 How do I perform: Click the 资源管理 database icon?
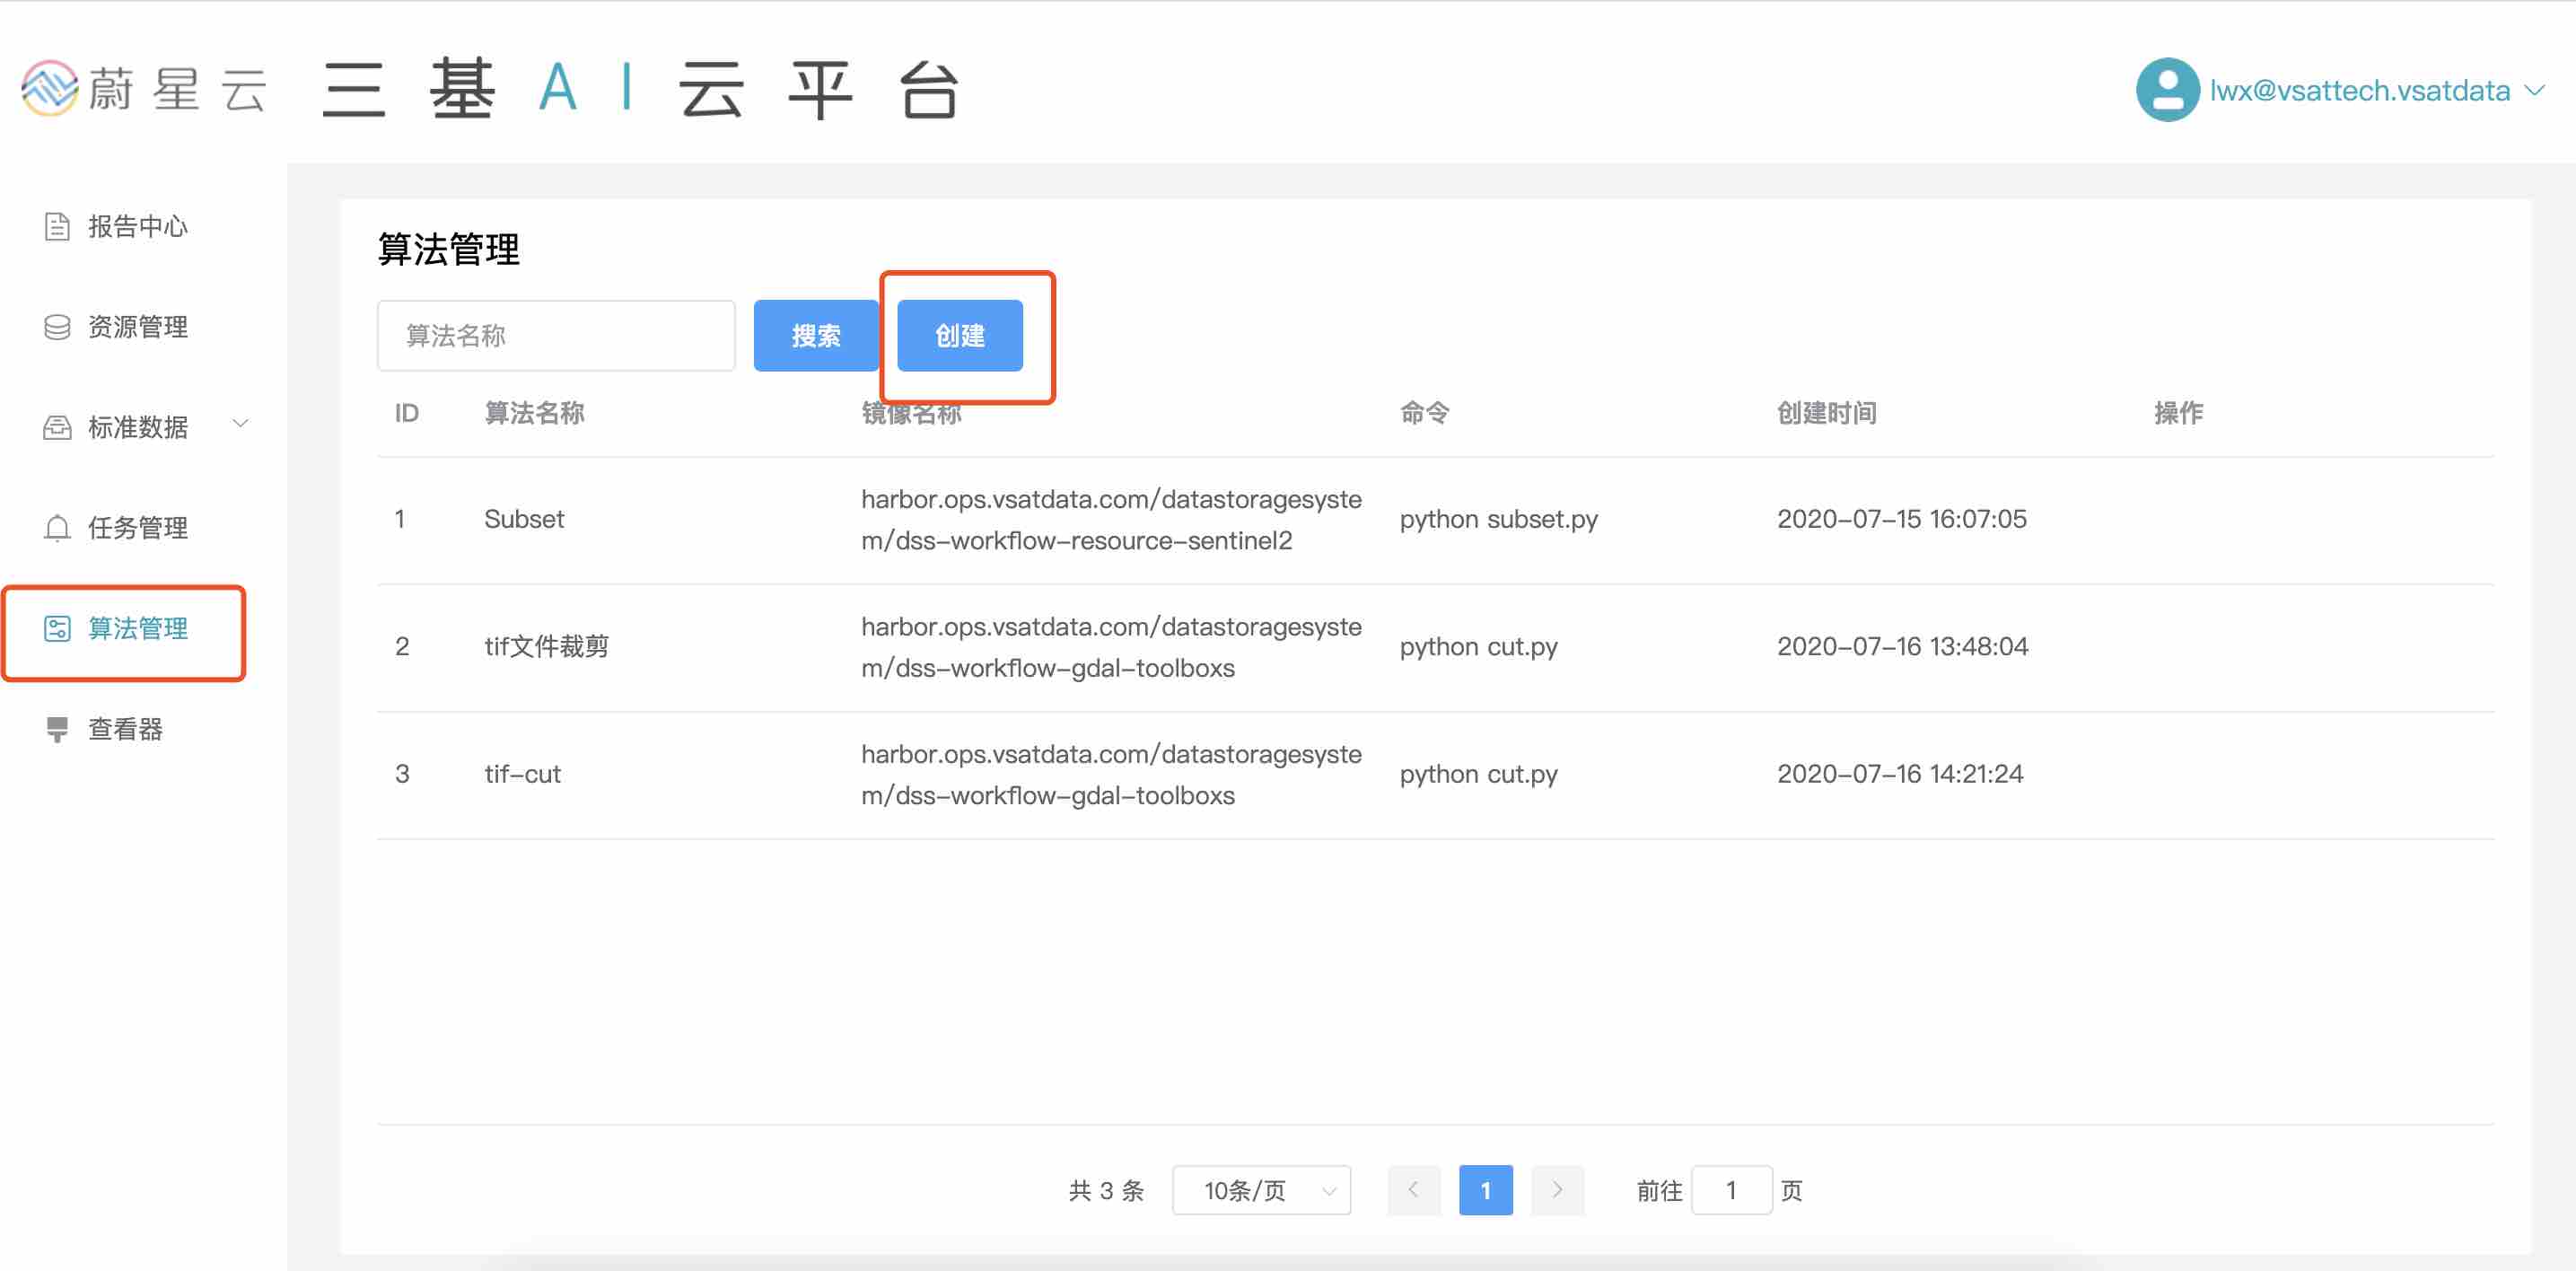[57, 327]
